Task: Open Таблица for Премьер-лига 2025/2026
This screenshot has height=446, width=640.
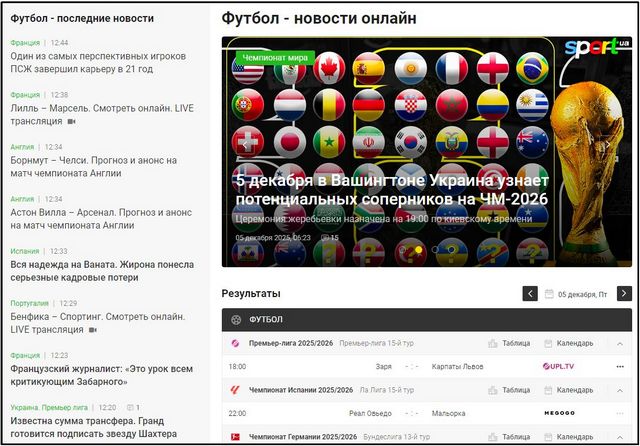Action: point(509,343)
